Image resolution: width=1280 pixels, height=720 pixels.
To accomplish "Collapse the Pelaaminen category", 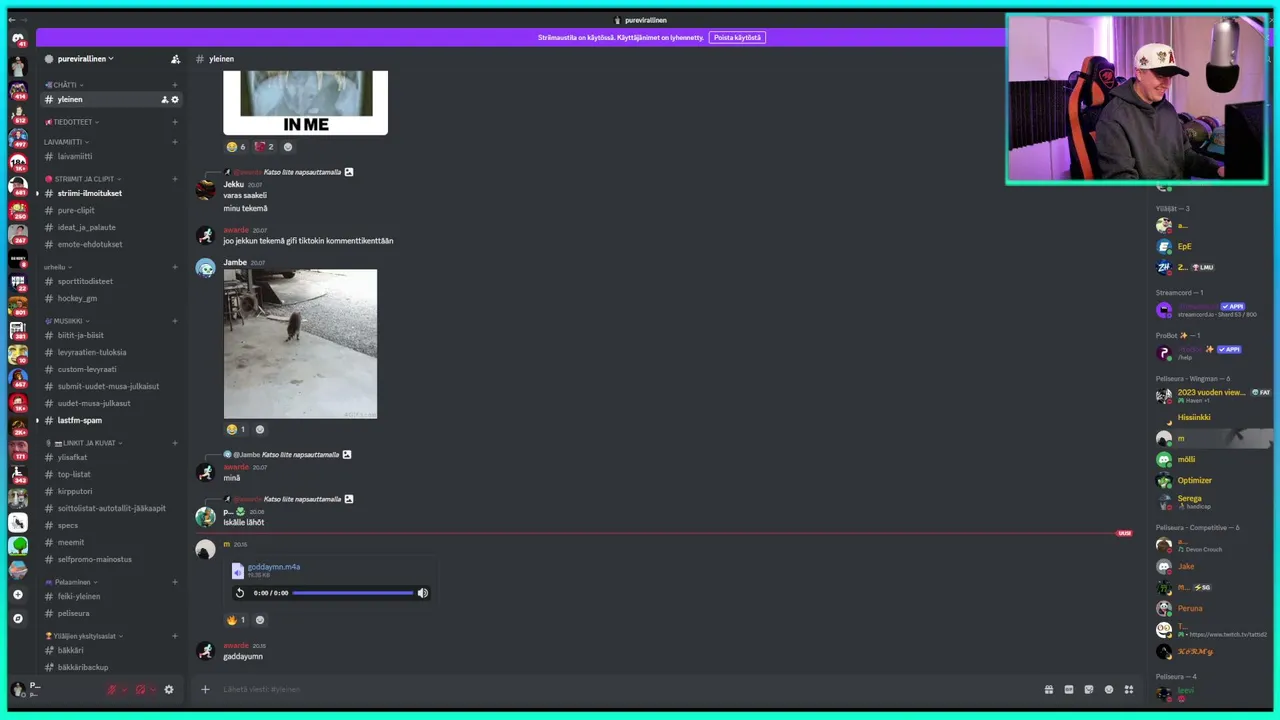I will 71,582.
